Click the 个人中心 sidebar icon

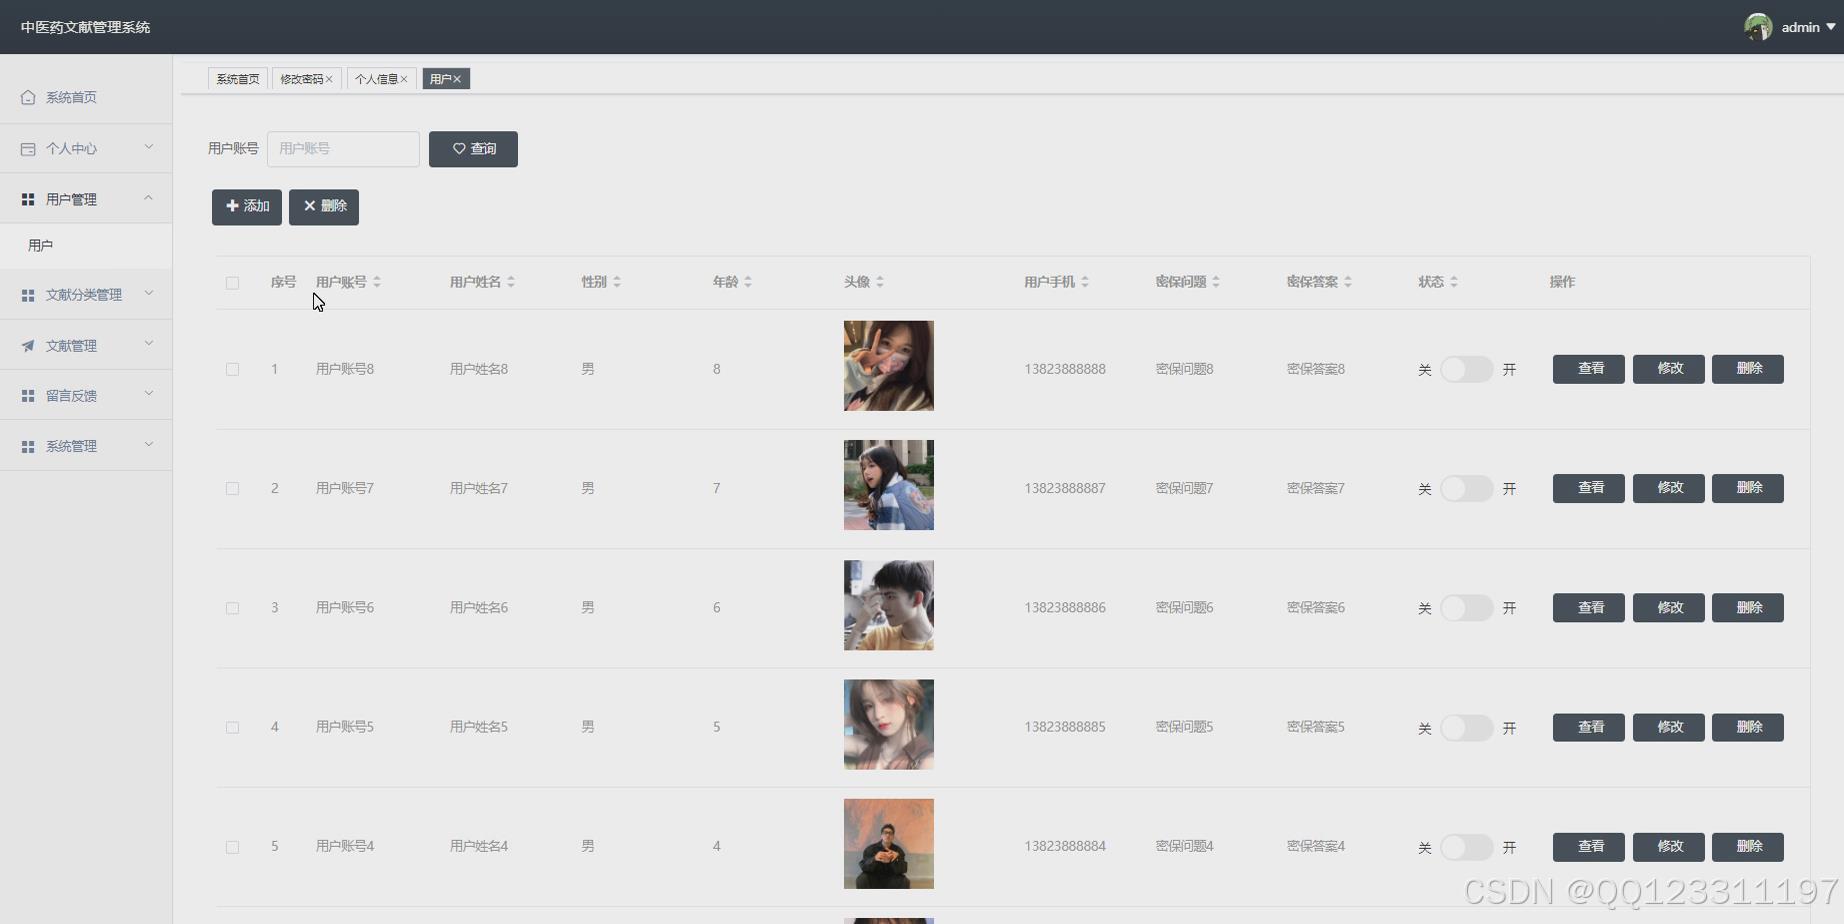(x=28, y=149)
